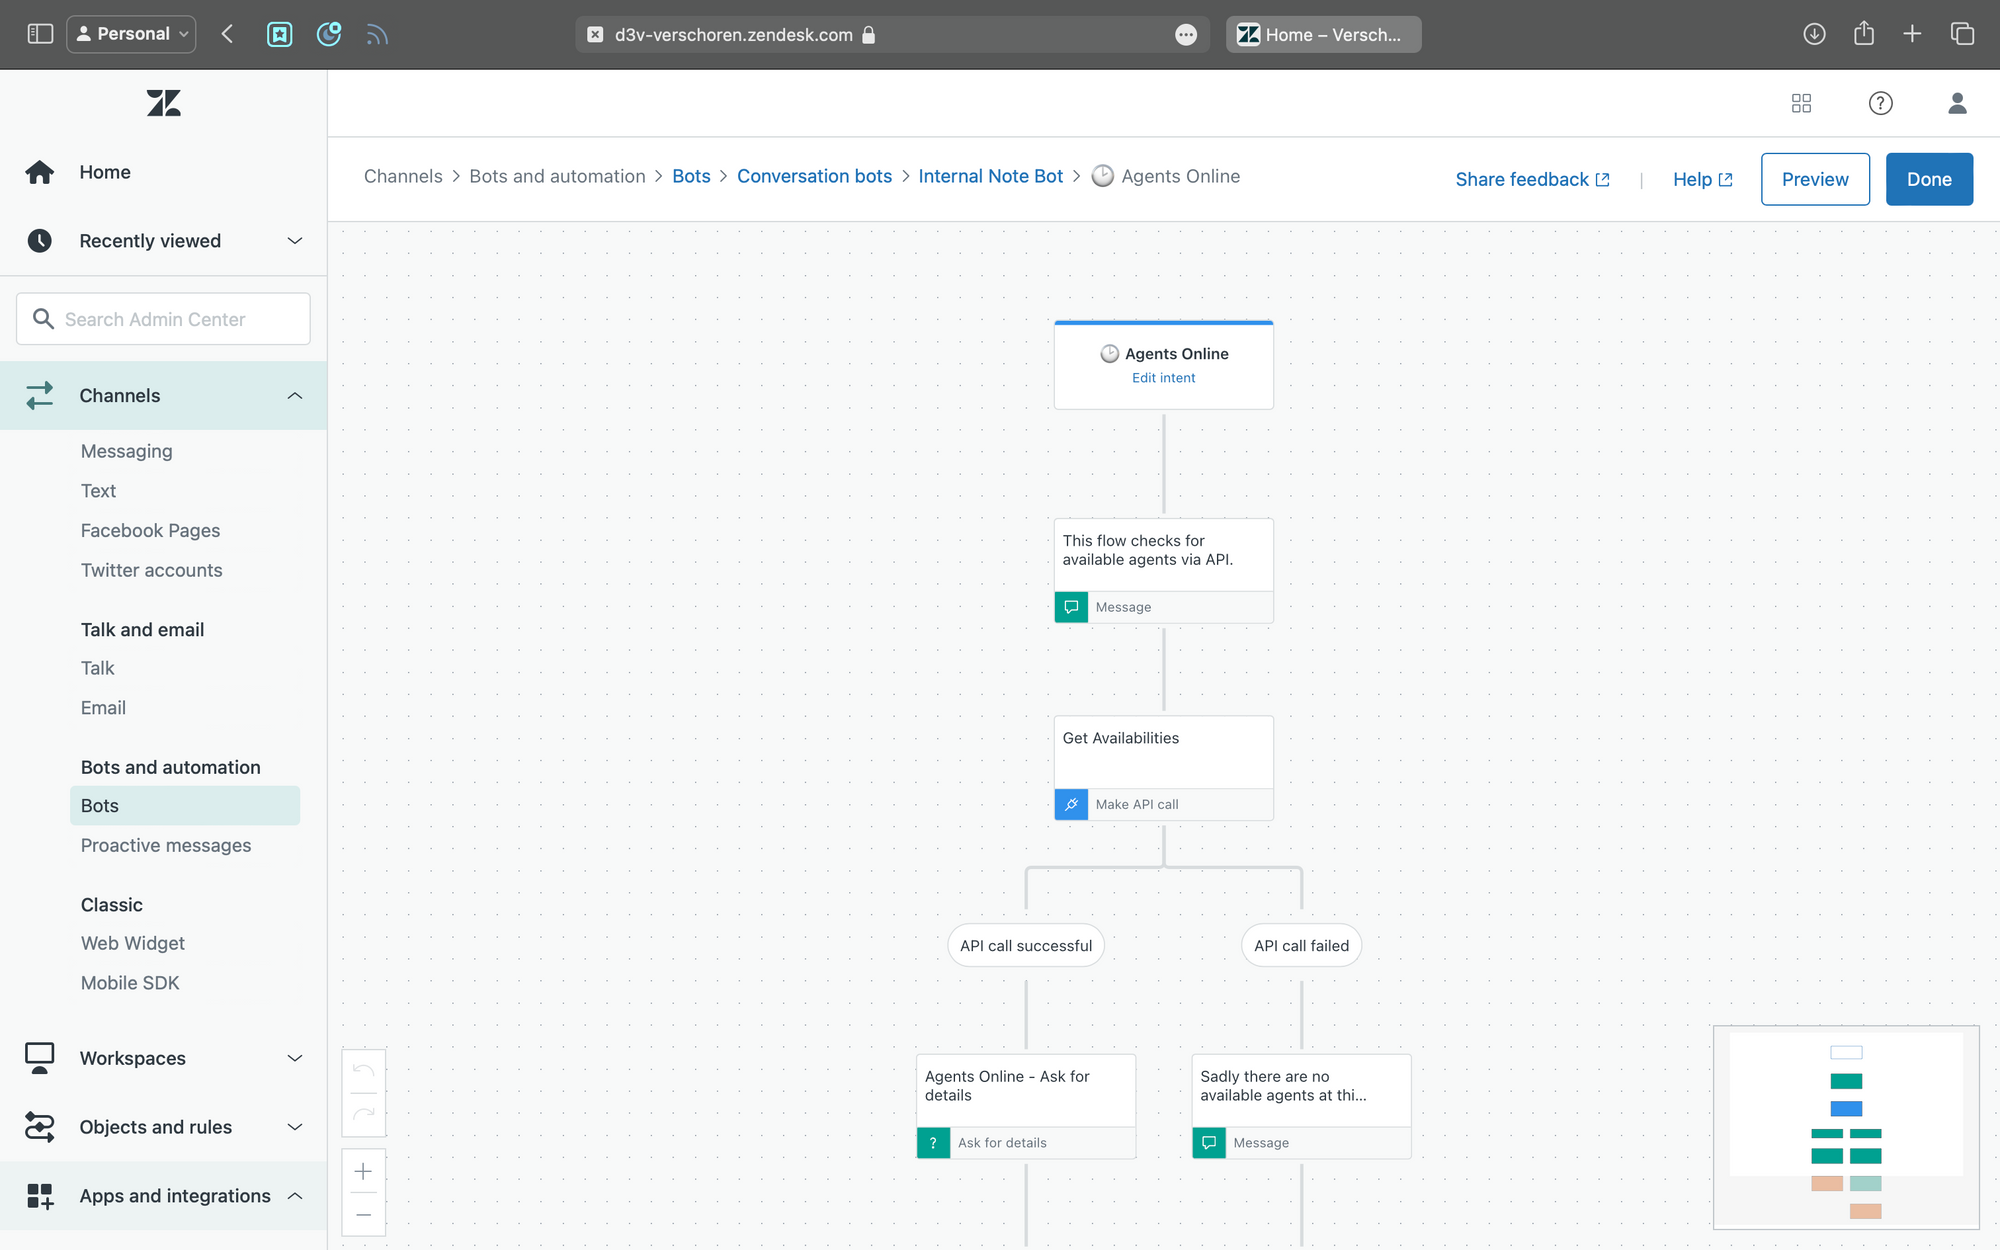Open the user profile icon

(x=1957, y=103)
